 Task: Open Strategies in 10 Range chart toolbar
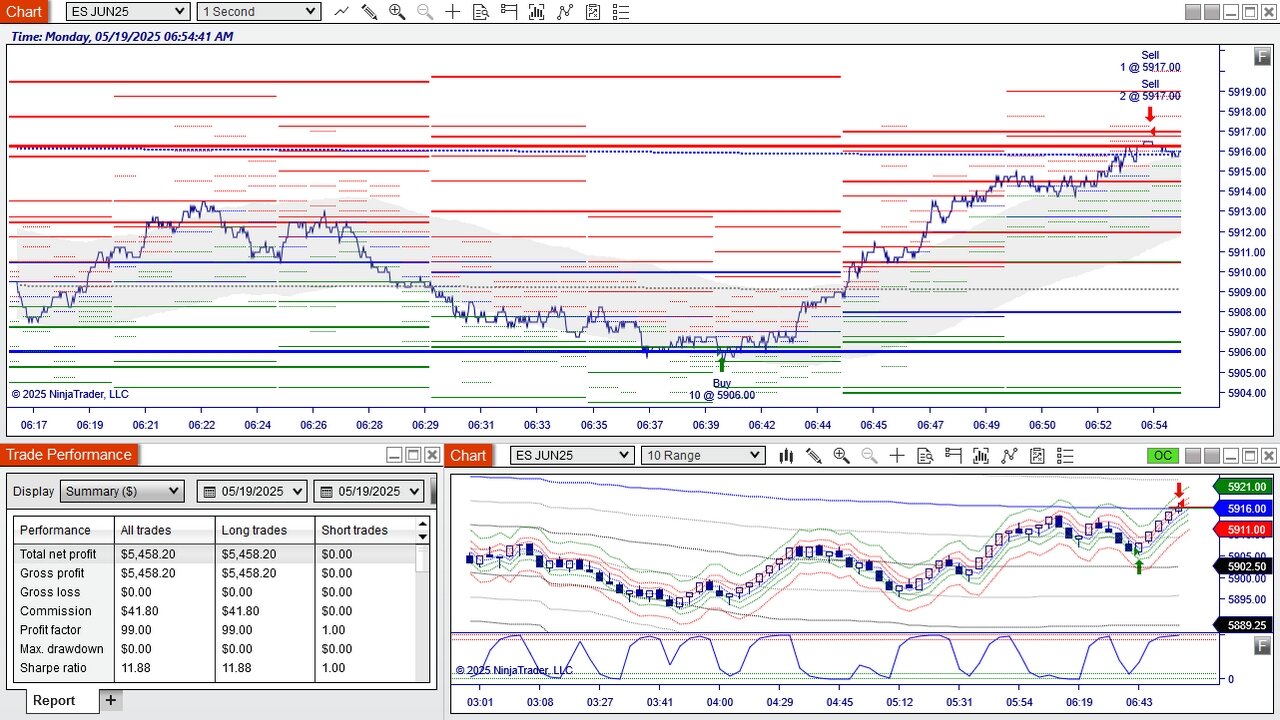point(1009,456)
